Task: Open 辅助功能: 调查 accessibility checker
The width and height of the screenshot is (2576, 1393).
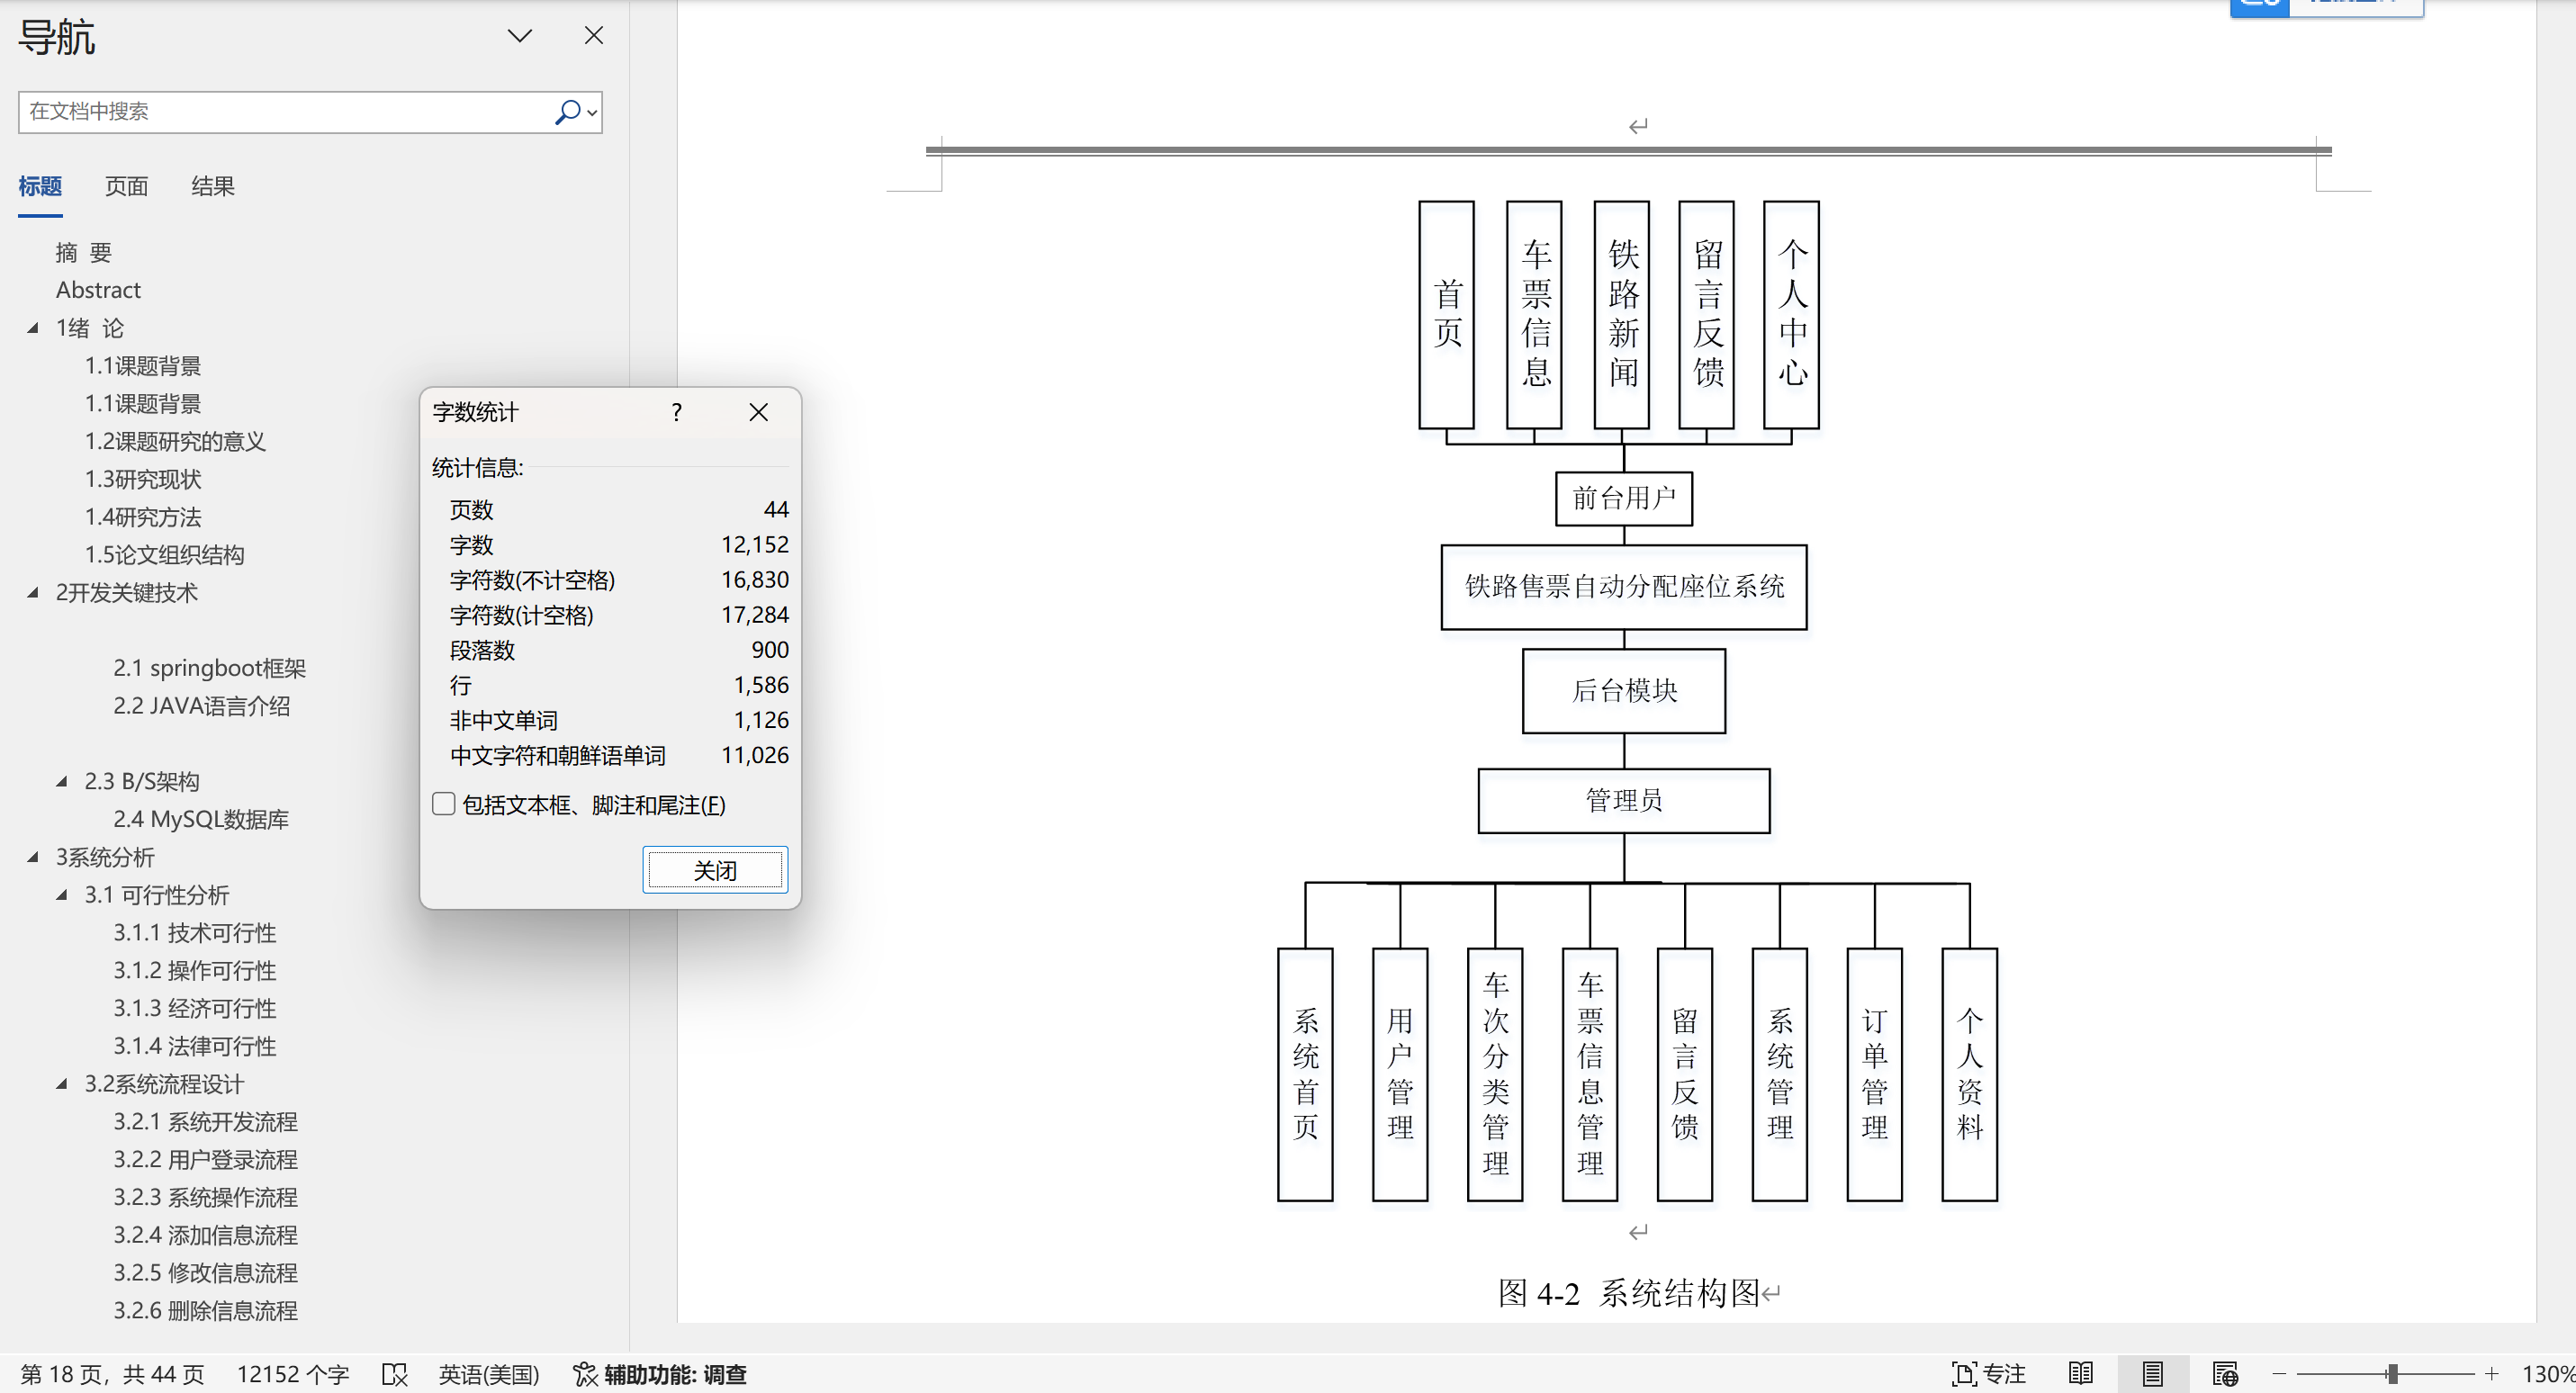Action: point(660,1375)
